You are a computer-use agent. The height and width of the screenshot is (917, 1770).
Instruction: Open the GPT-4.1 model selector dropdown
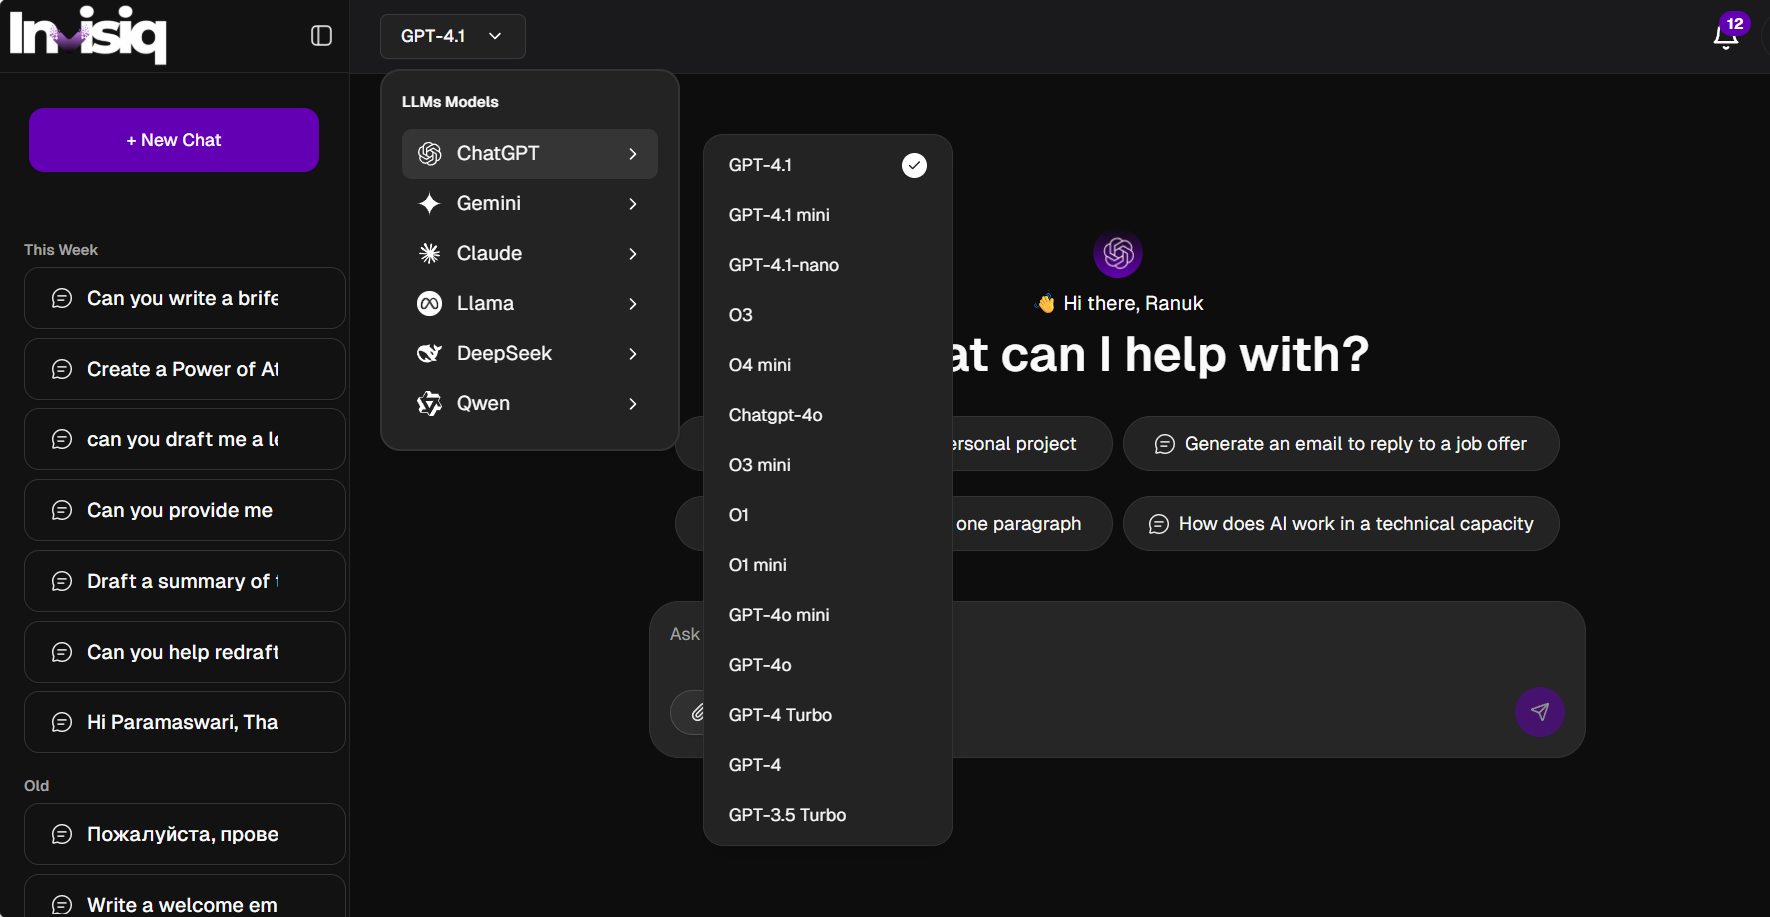[453, 36]
